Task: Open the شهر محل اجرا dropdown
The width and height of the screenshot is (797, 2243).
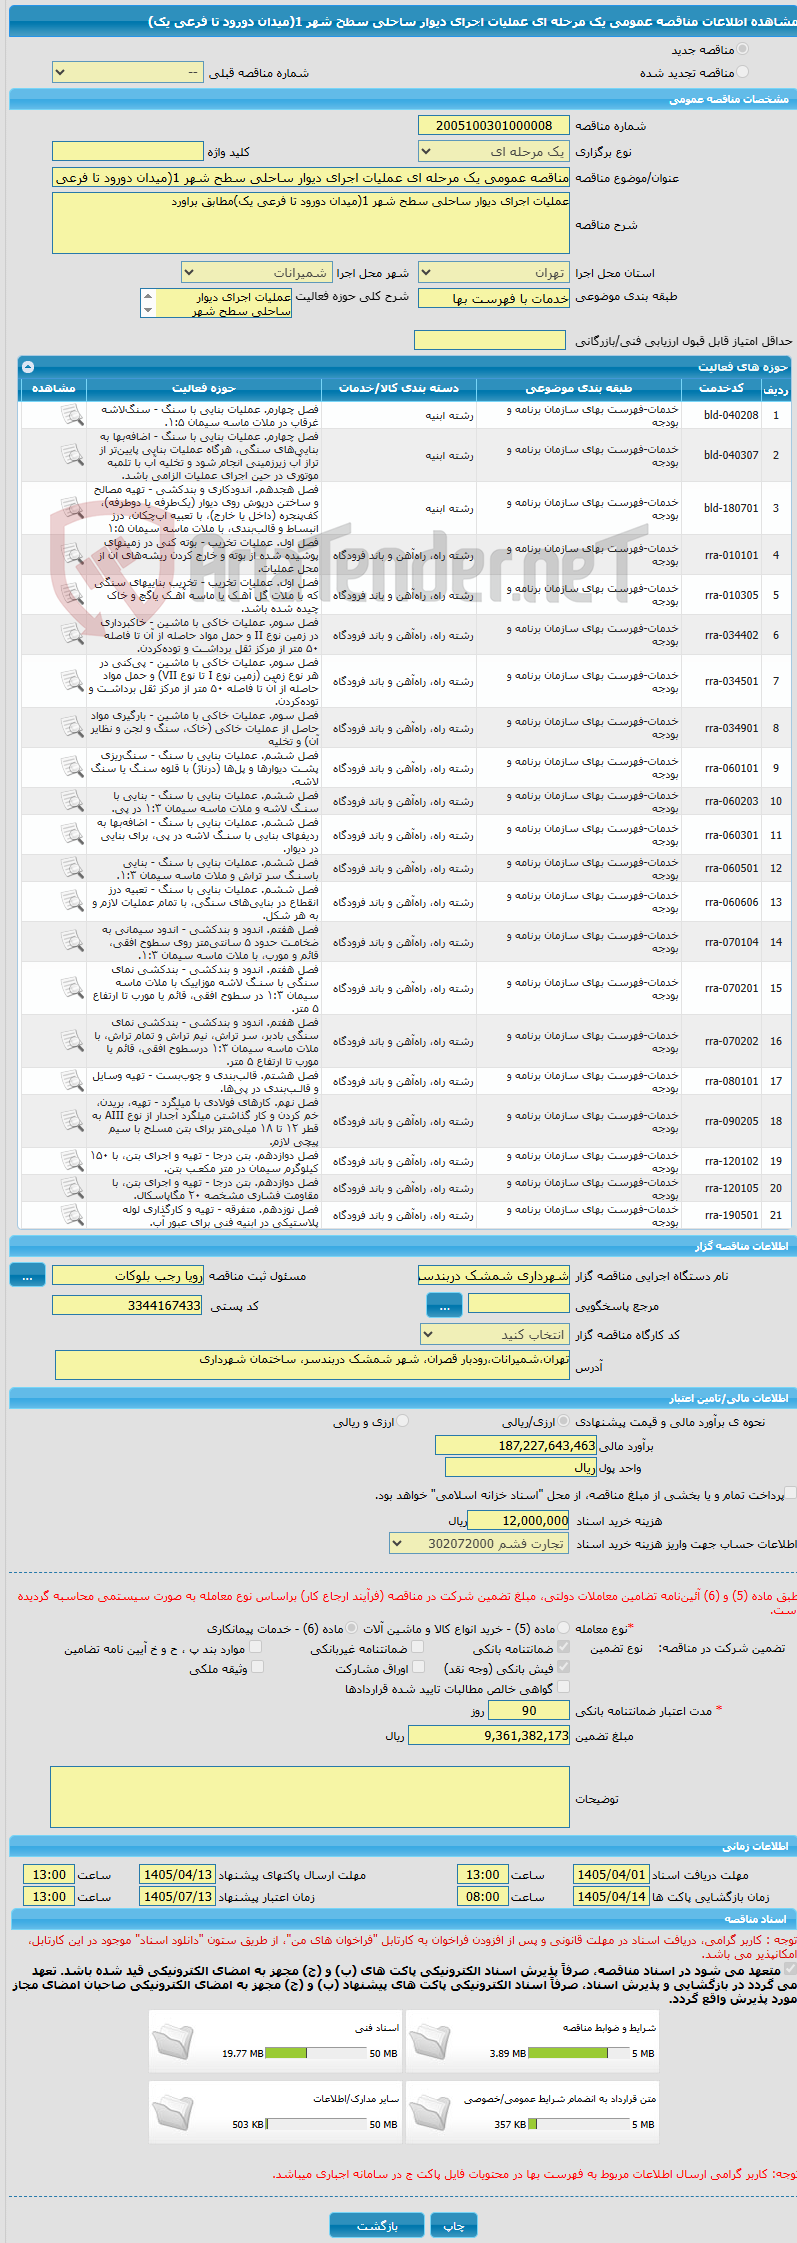Action: click(x=257, y=272)
